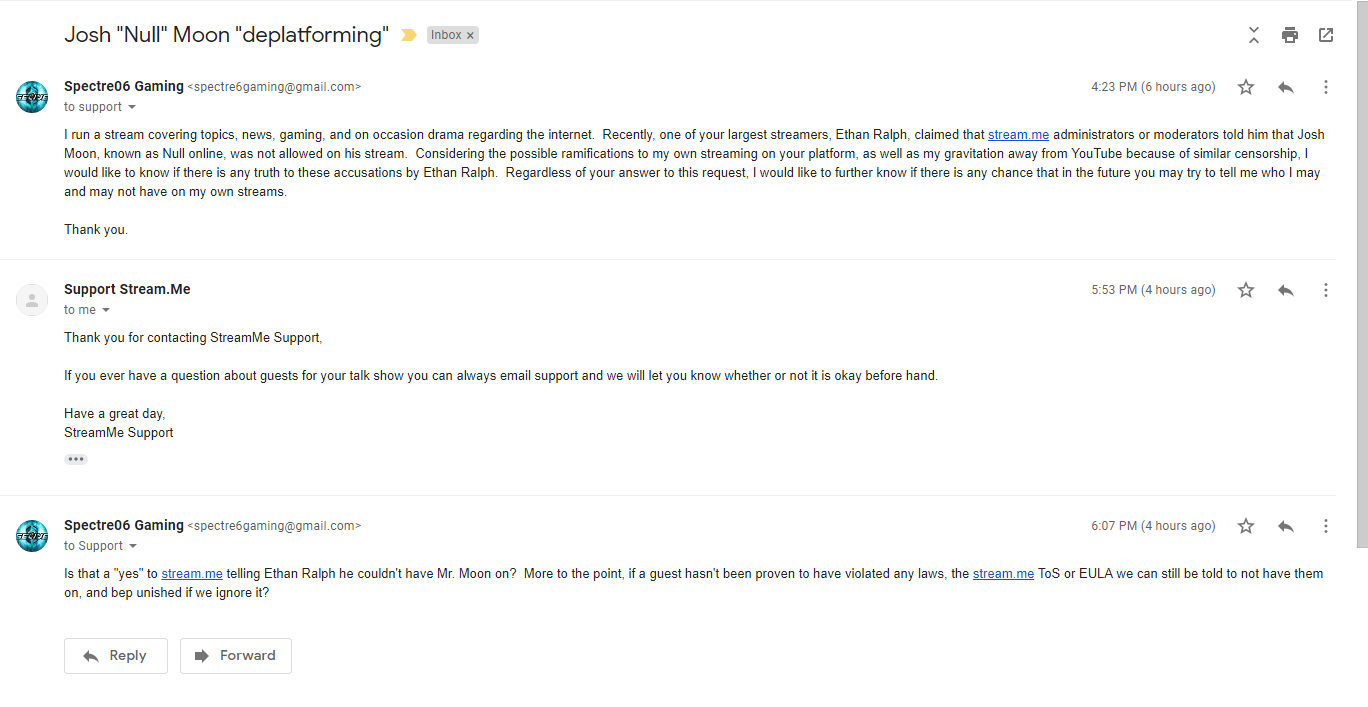The width and height of the screenshot is (1368, 707).
Task: Collapse all messages with the arrows icon
Action: pos(1254,35)
